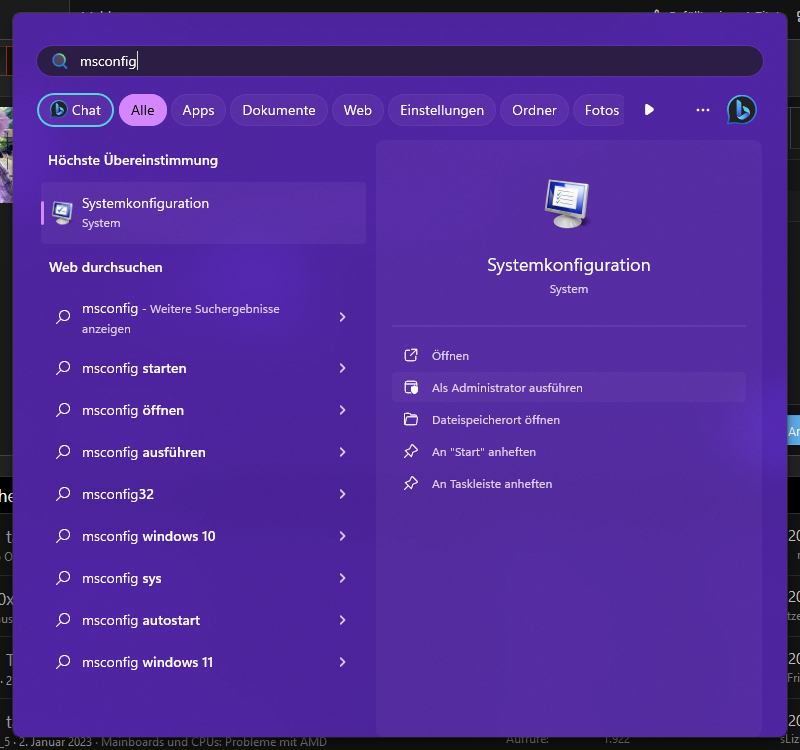Switch to the Fotos filter tab
800x750 pixels.
point(599,110)
